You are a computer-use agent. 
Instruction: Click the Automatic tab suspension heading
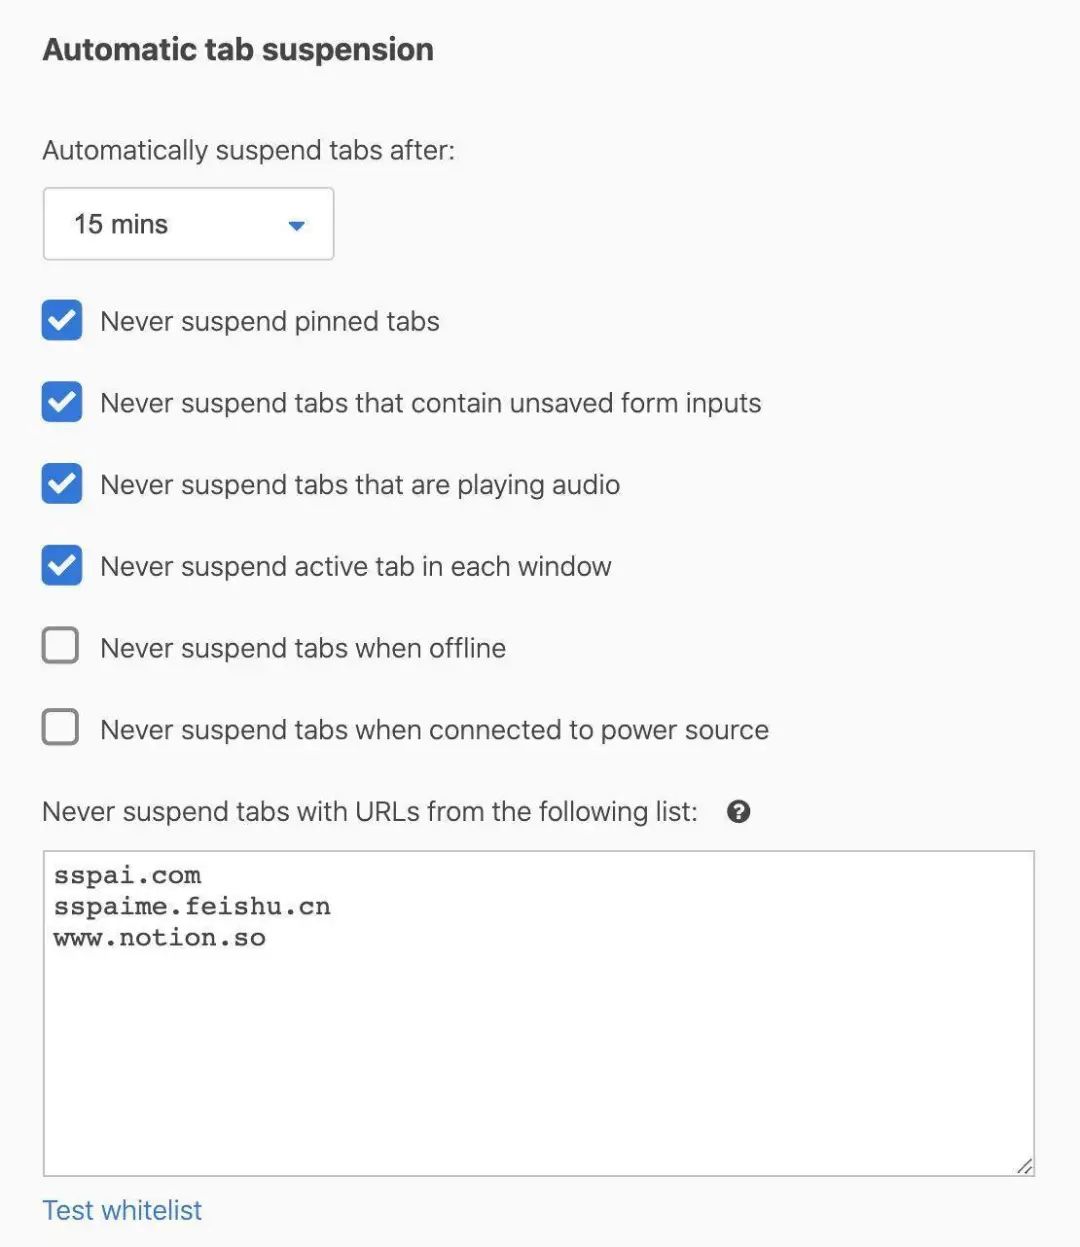(238, 49)
